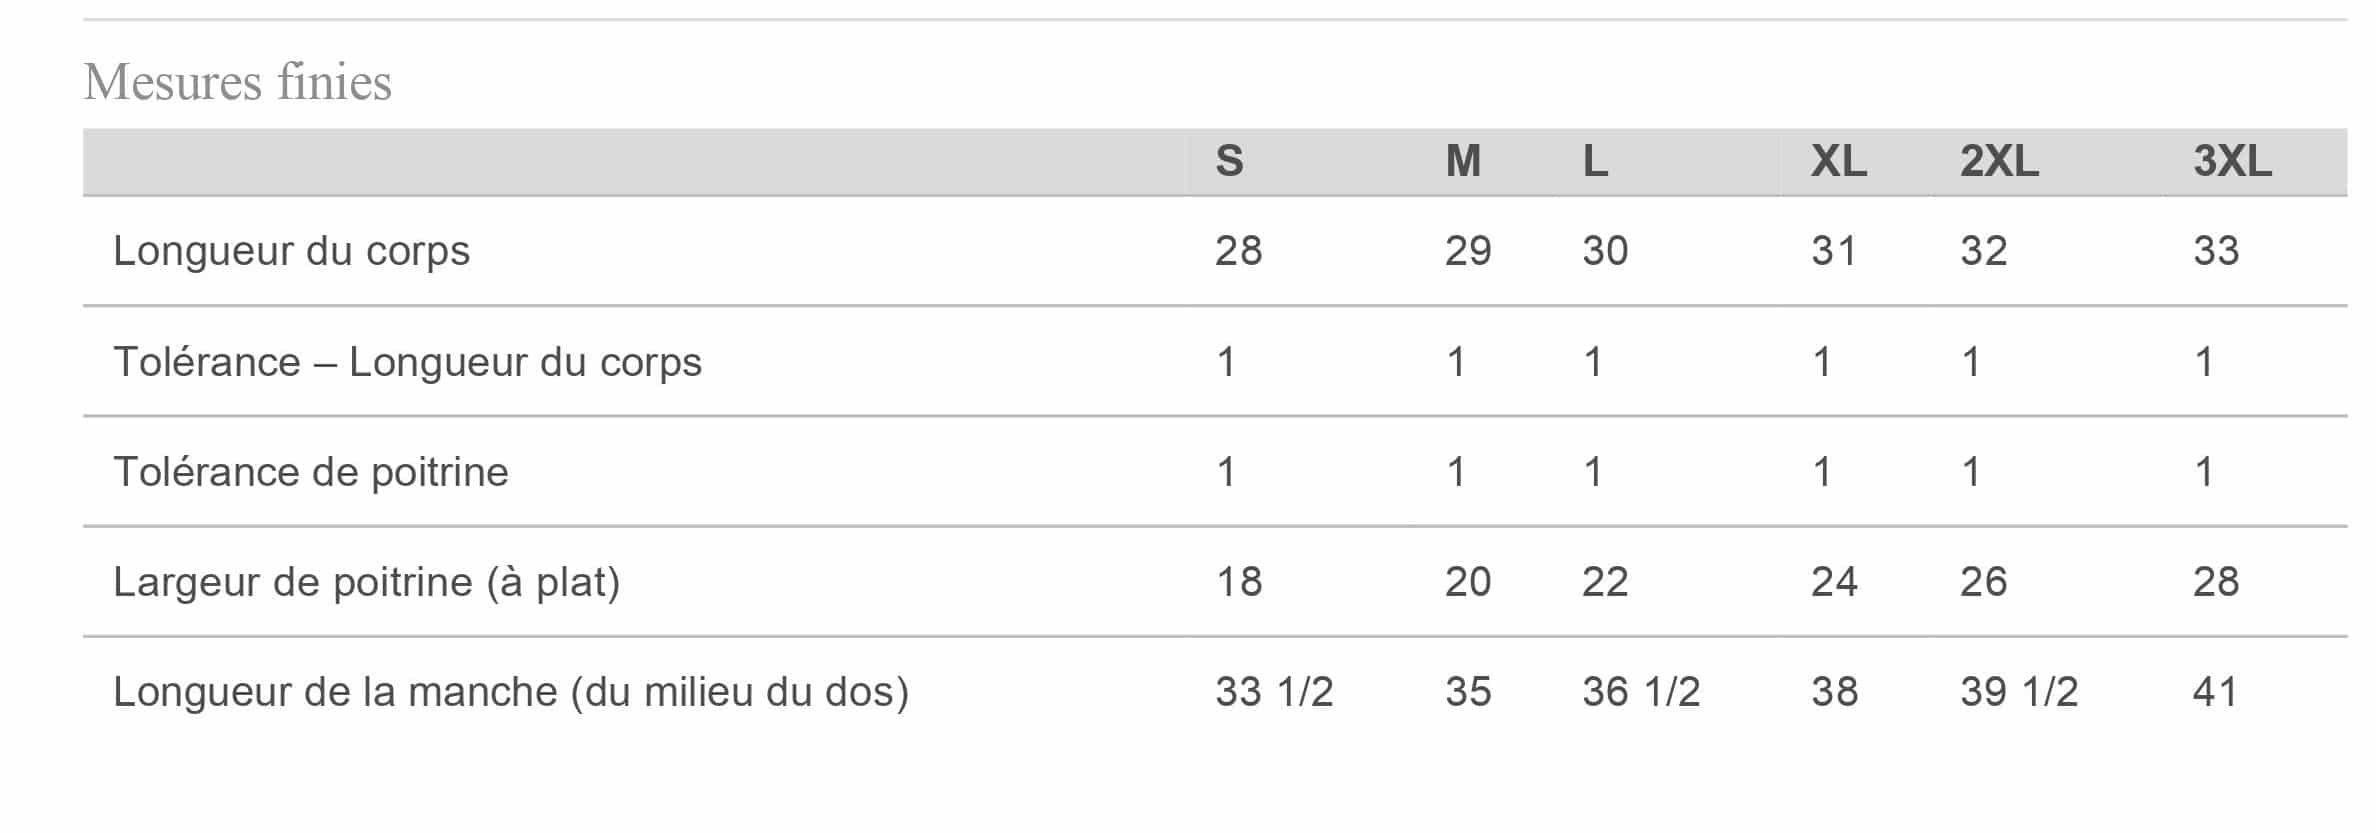The width and height of the screenshot is (2376, 833).
Task: Select the XL size column header
Action: point(1838,161)
